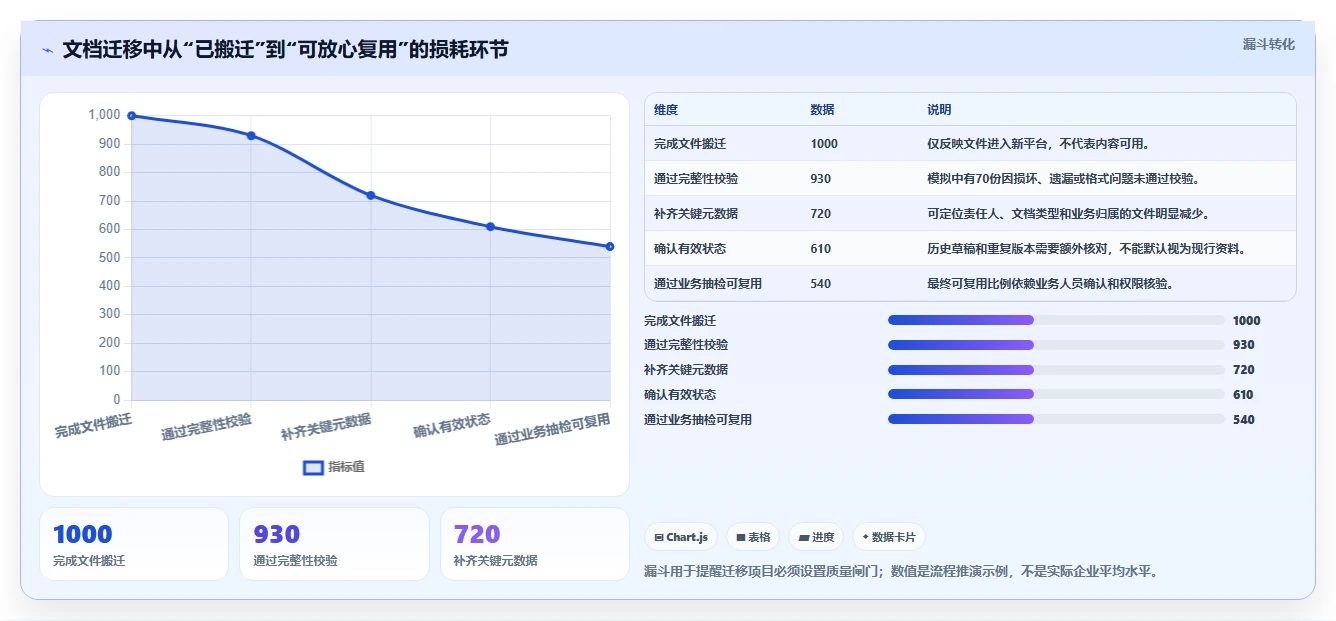The width and height of the screenshot is (1336, 621).
Task: Click the 通过业务抽检可复用 progress bar
Action: click(x=1056, y=419)
